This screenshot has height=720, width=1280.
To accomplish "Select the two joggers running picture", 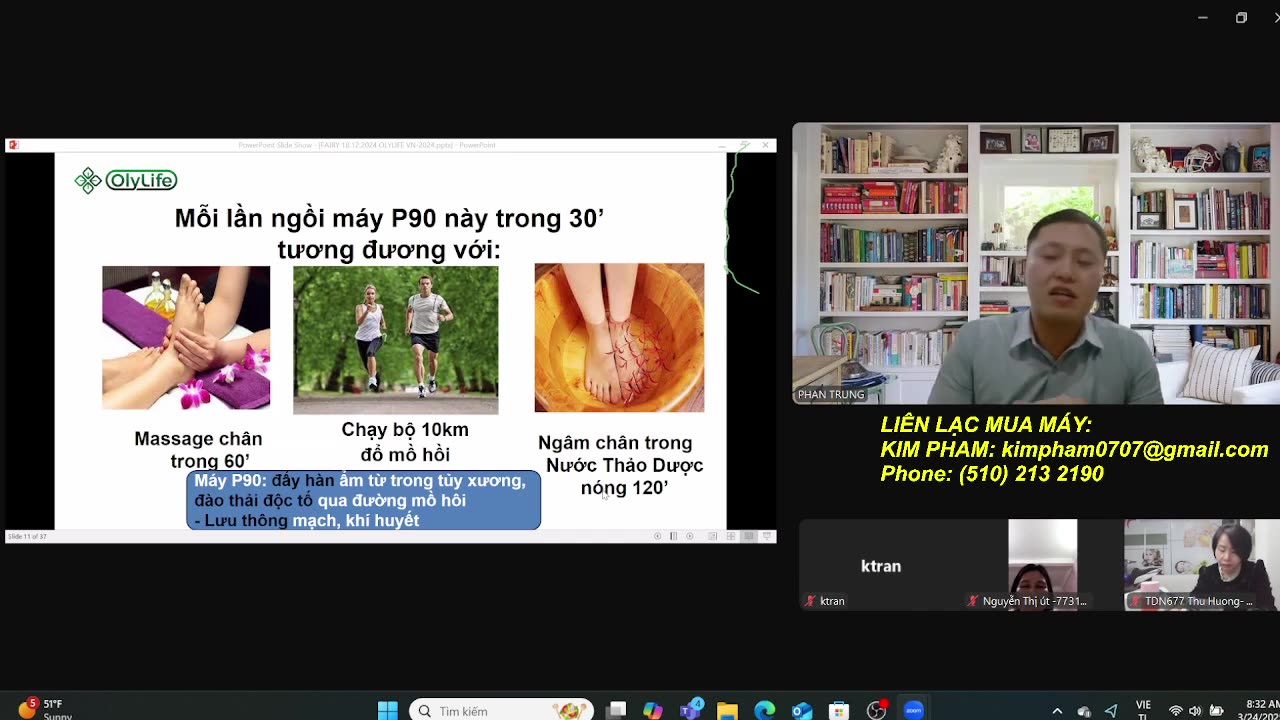I will pyautogui.click(x=395, y=340).
